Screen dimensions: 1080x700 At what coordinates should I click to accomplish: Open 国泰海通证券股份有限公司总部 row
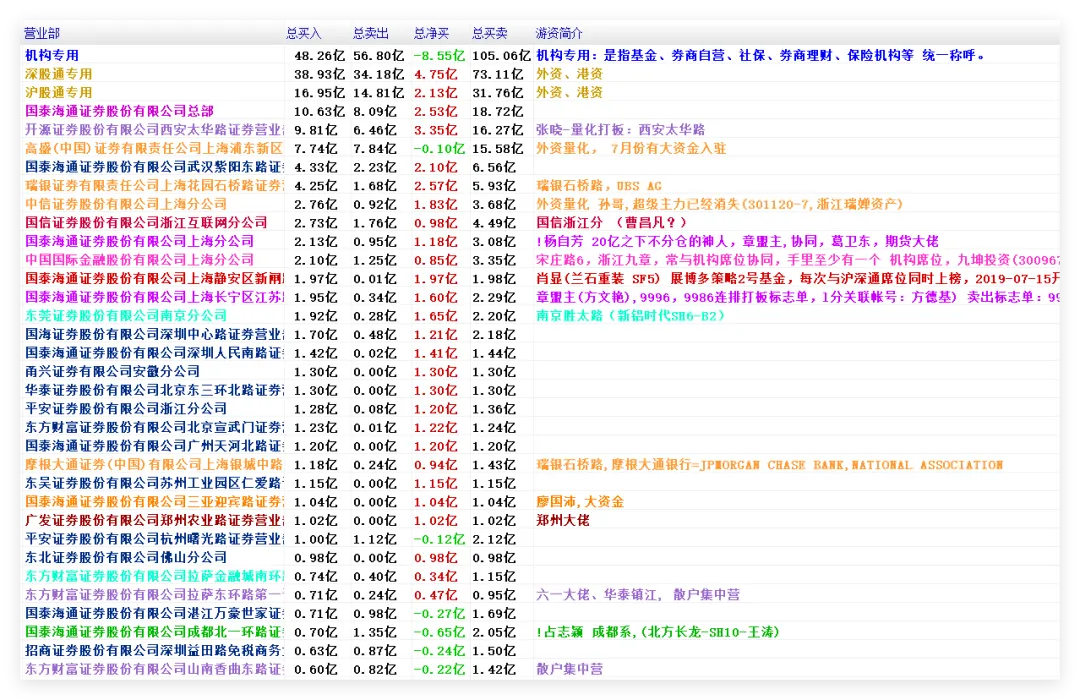point(119,111)
